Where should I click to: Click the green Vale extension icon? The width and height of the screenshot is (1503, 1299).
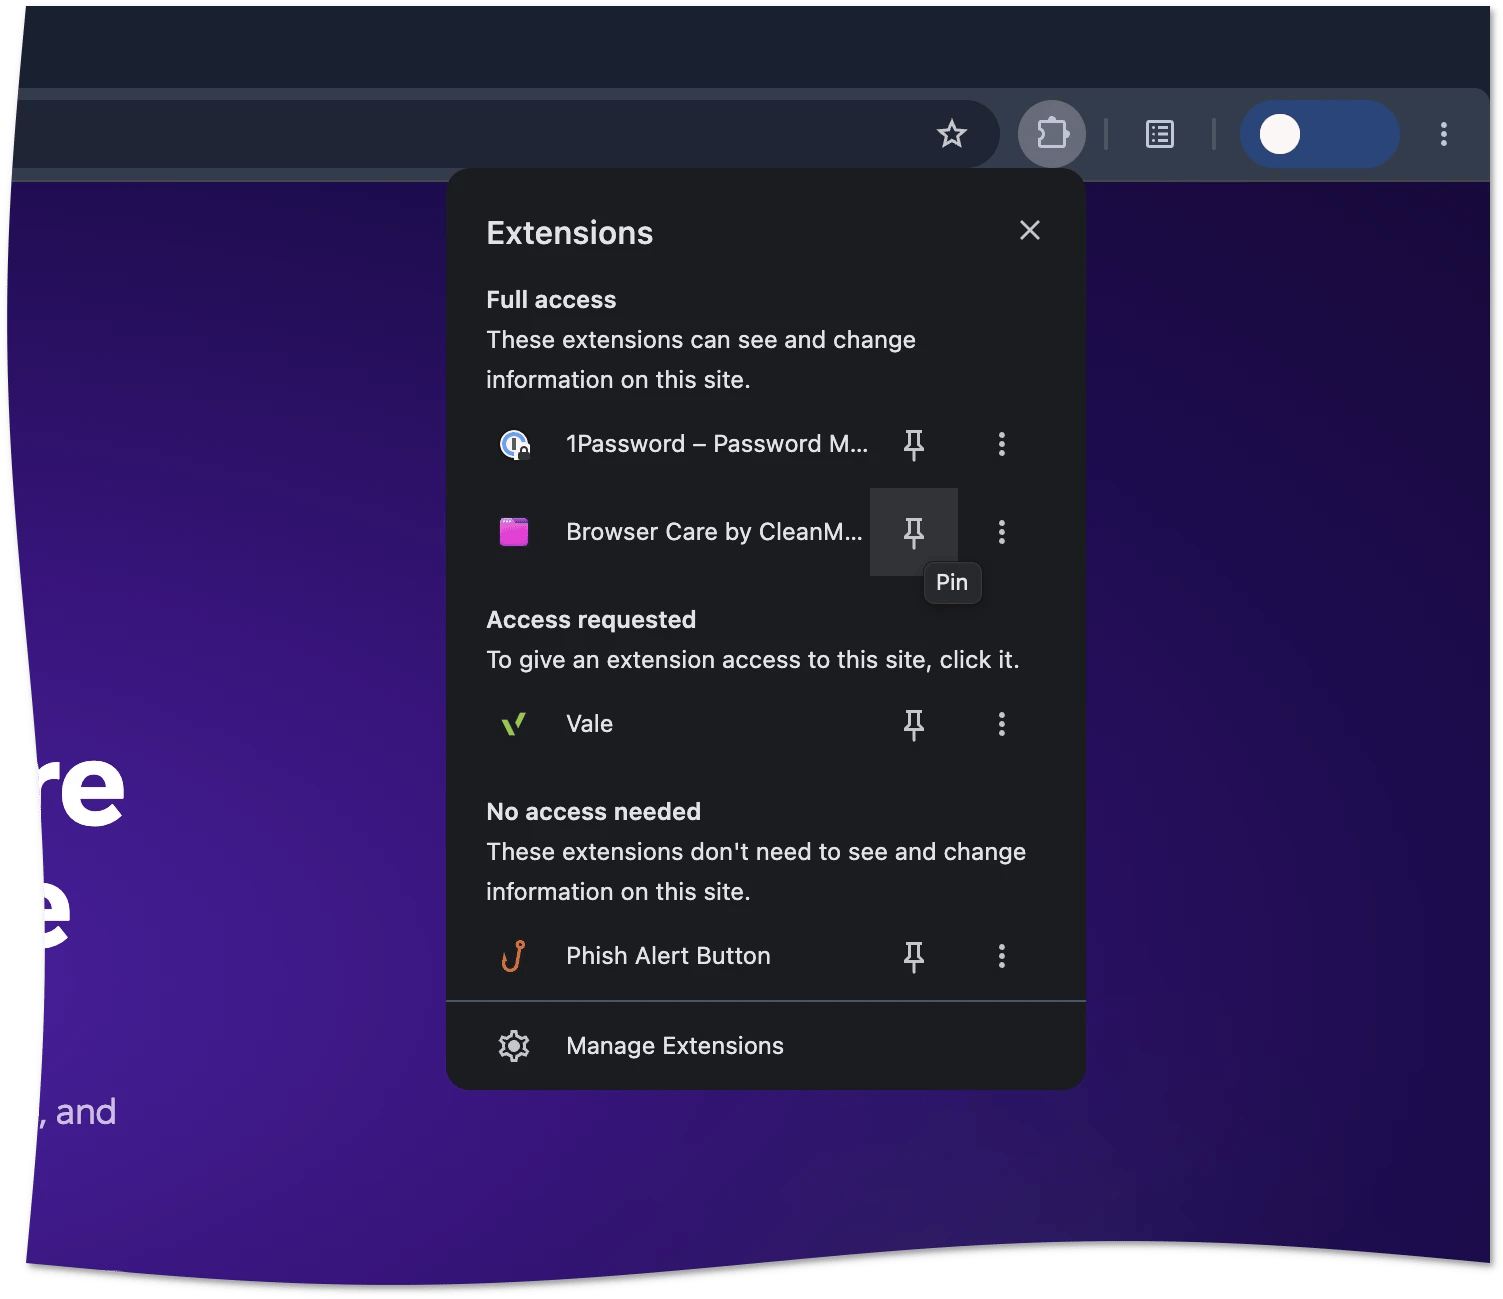click(514, 724)
